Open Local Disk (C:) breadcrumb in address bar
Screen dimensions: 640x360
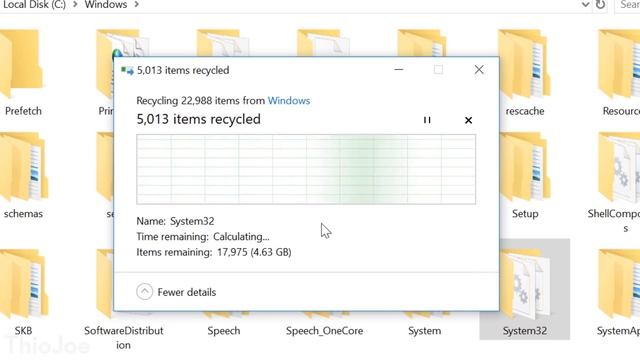pos(33,5)
